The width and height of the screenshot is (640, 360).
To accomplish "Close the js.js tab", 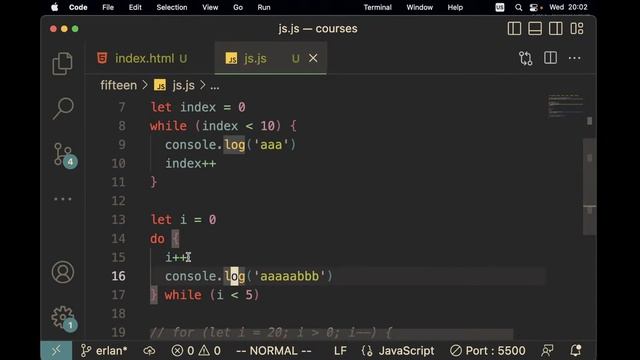I will [313, 58].
